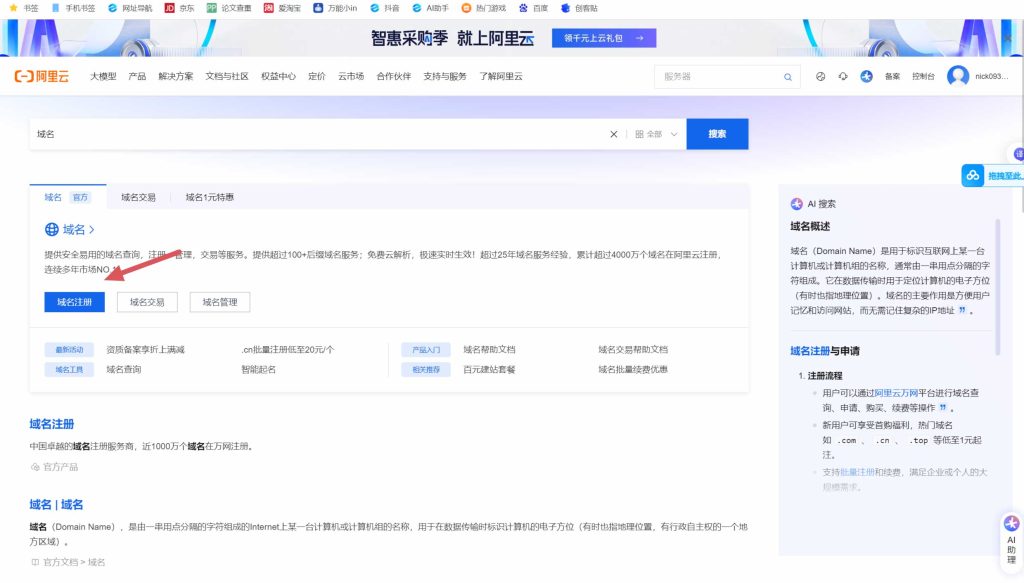1024x583 pixels.
Task: Open the 域名帮助文档 link
Action: (x=489, y=350)
